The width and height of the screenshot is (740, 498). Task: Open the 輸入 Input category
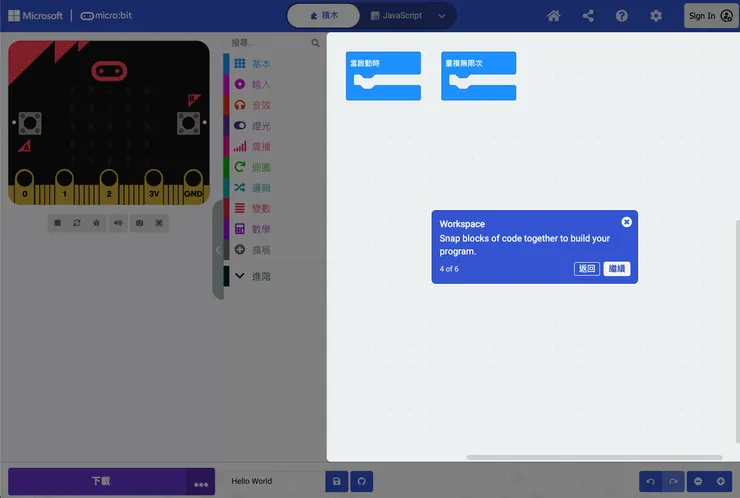coord(274,84)
